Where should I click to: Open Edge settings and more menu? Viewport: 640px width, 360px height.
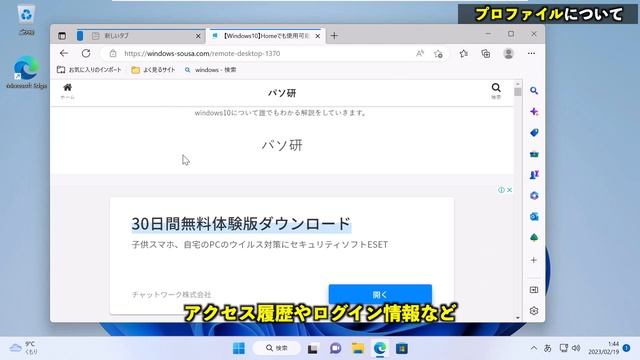tap(531, 53)
